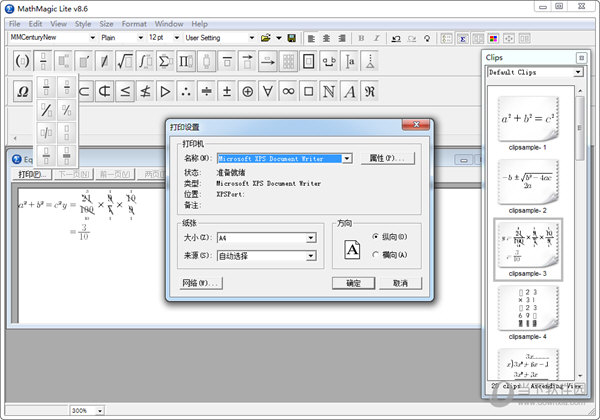Open the not-less-equal negated relation palette

pos(145,91)
